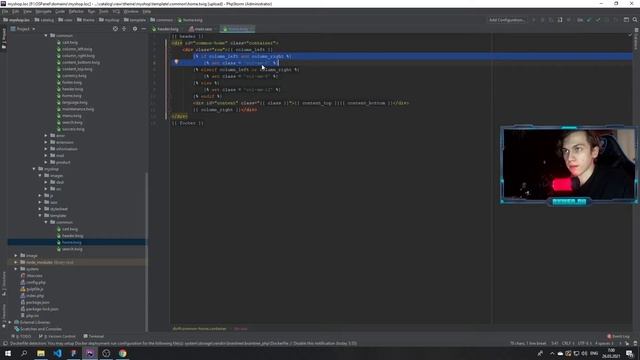Open Google Chrome from the taskbar
Image resolution: width=640 pixels, height=360 pixels.
pyautogui.click(x=122, y=353)
